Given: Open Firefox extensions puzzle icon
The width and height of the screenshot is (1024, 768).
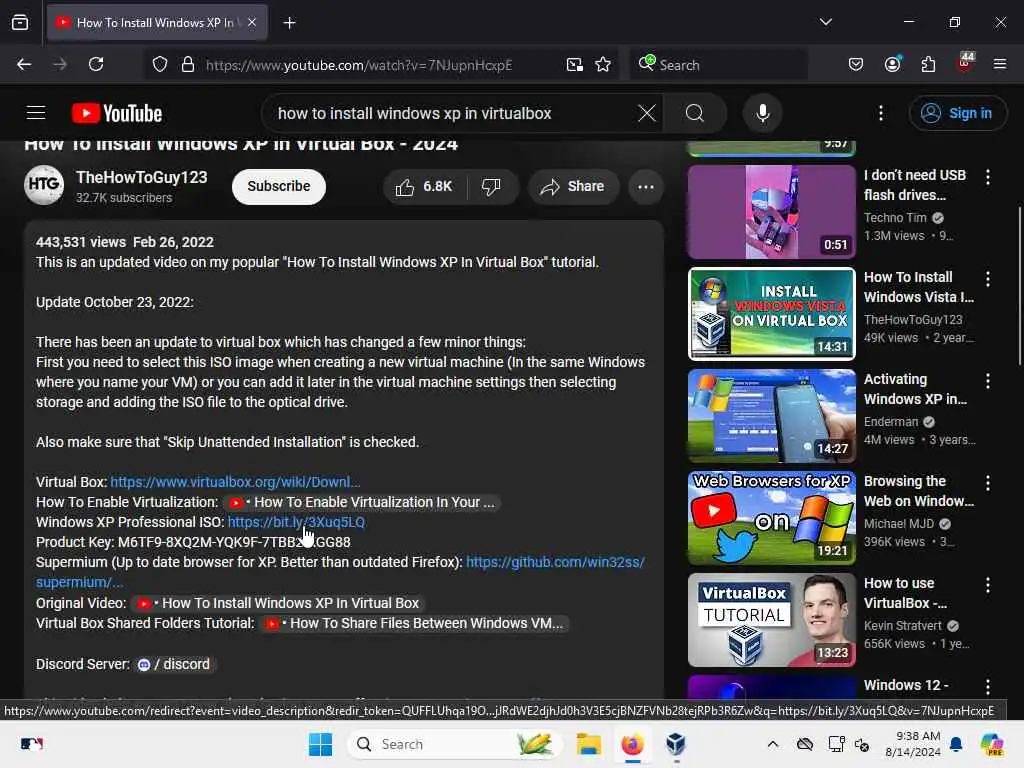Looking at the screenshot, I should pyautogui.click(x=928, y=64).
